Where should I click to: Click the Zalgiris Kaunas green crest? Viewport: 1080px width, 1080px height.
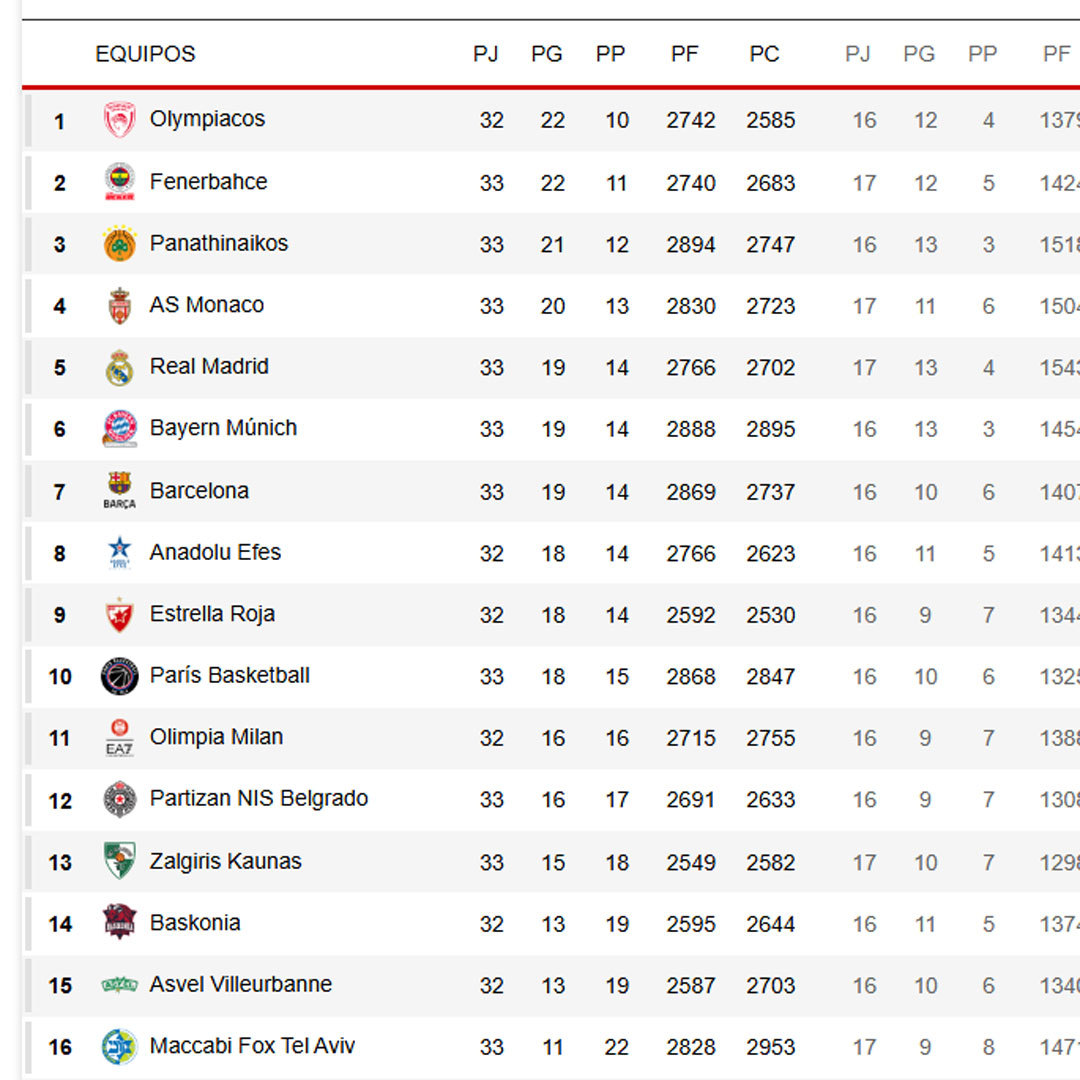120,861
